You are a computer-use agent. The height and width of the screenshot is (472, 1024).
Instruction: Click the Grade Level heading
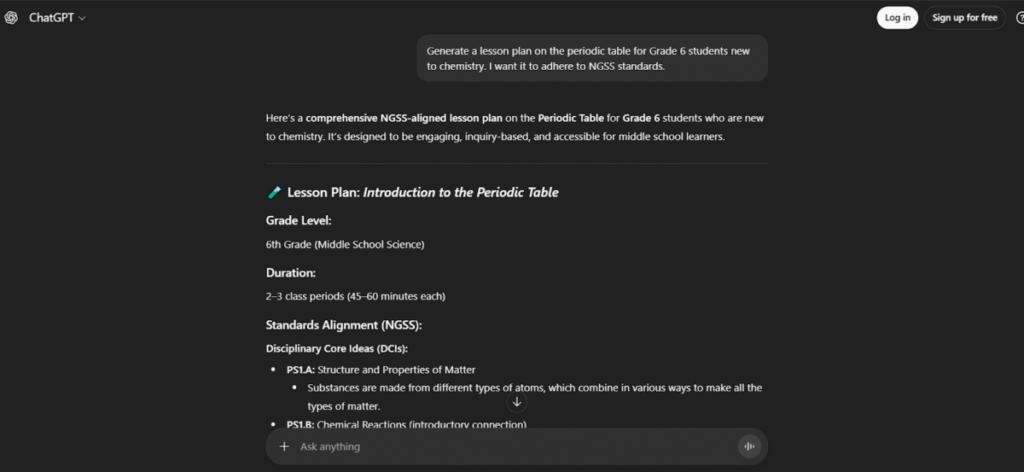pyautogui.click(x=298, y=220)
